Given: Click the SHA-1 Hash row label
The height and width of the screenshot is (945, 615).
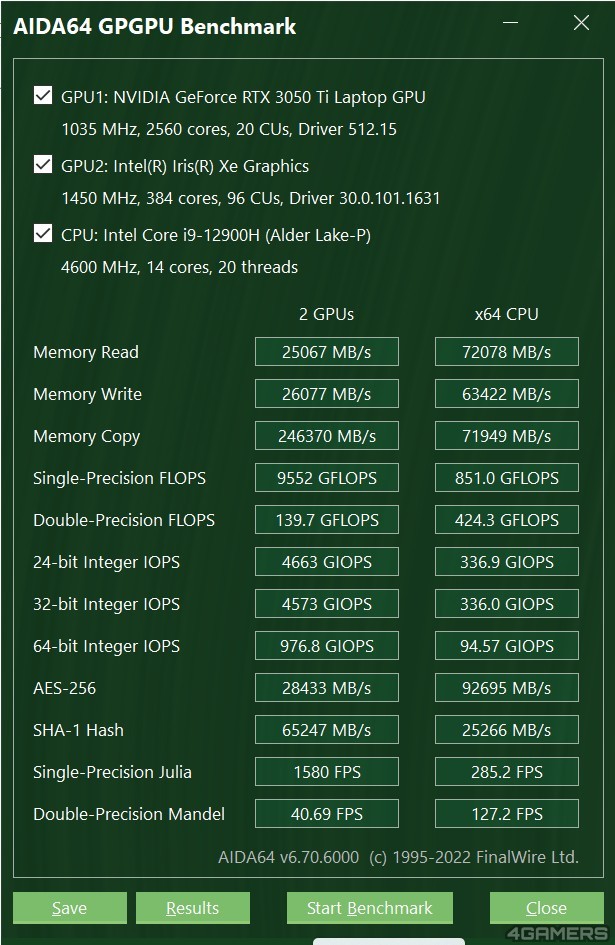Looking at the screenshot, I should [78, 730].
